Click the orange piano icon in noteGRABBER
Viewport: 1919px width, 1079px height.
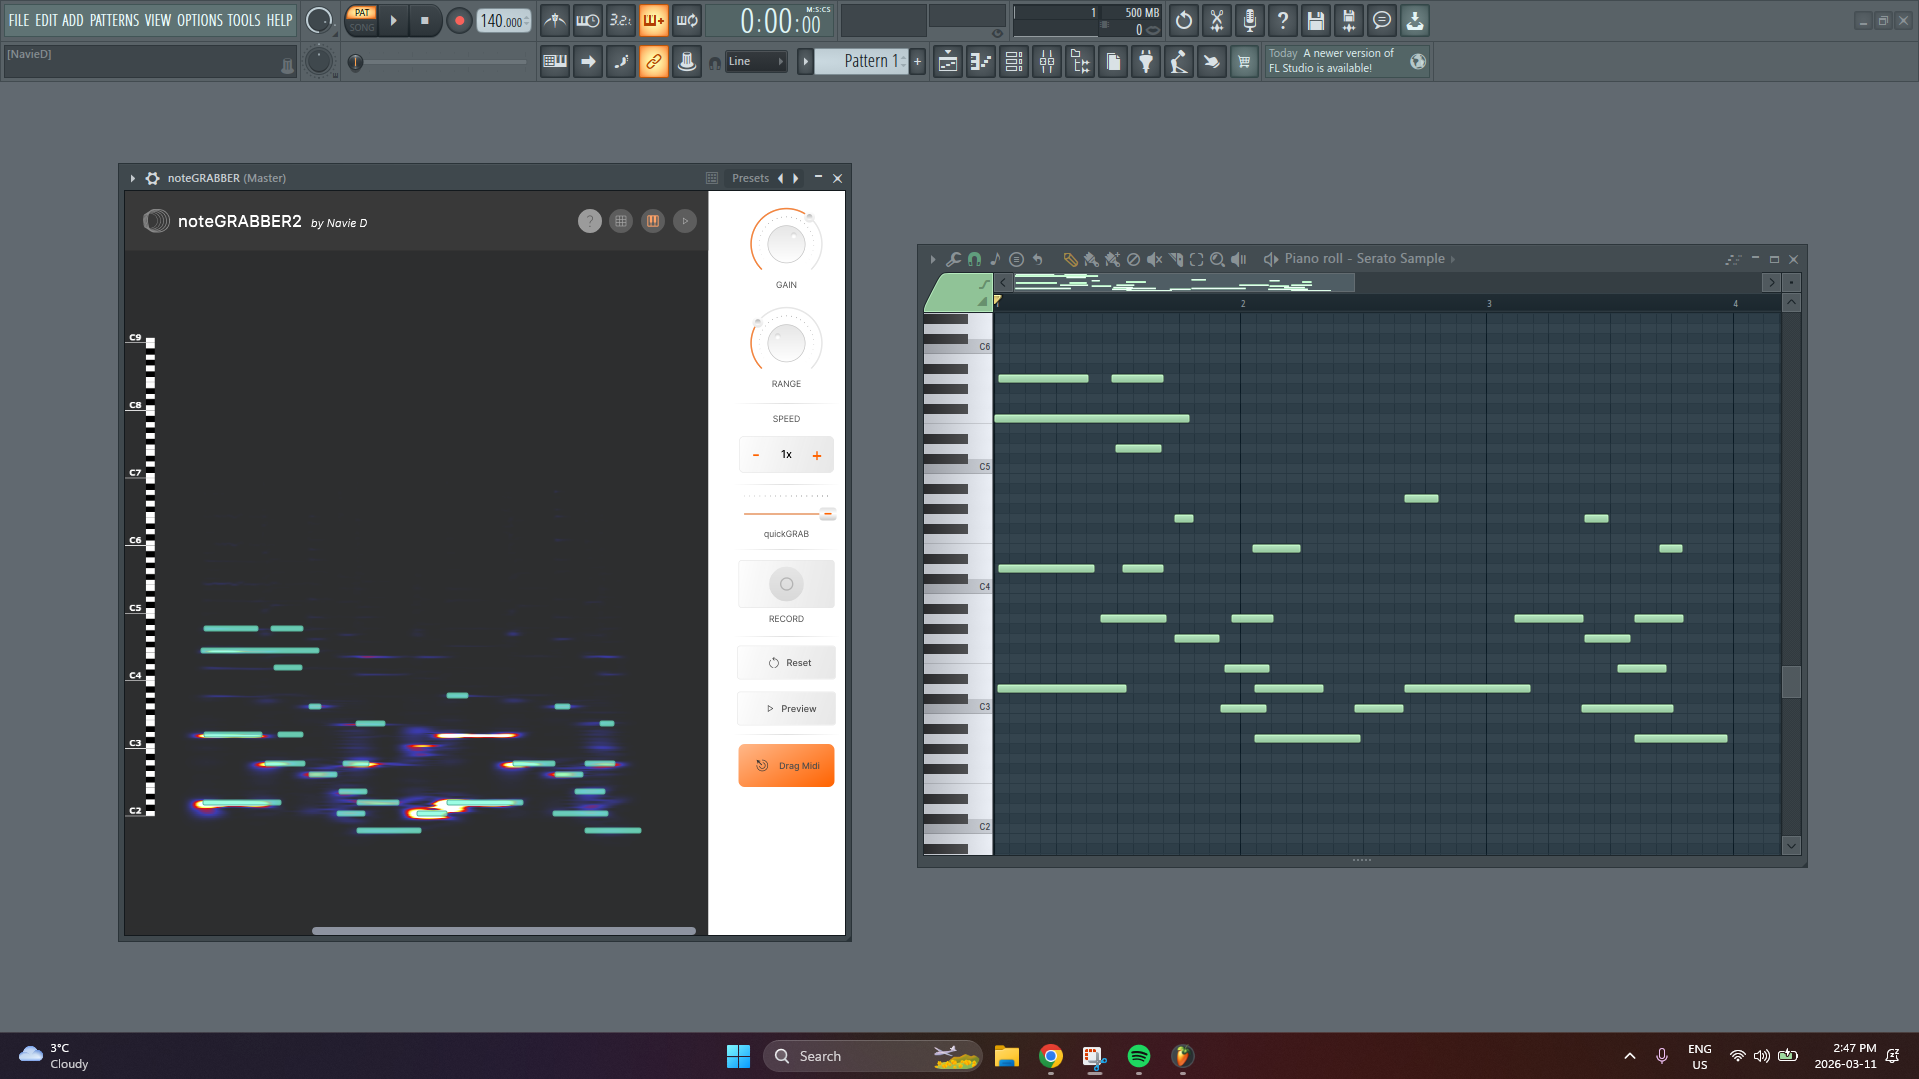click(653, 221)
